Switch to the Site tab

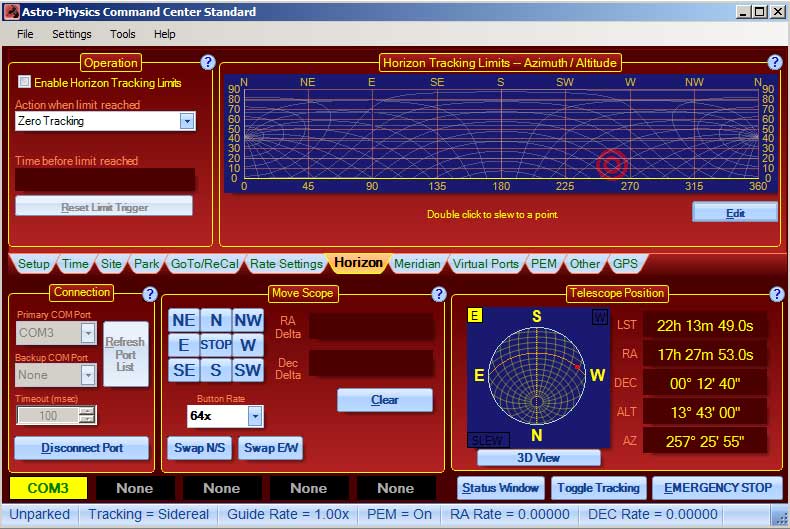(x=111, y=263)
